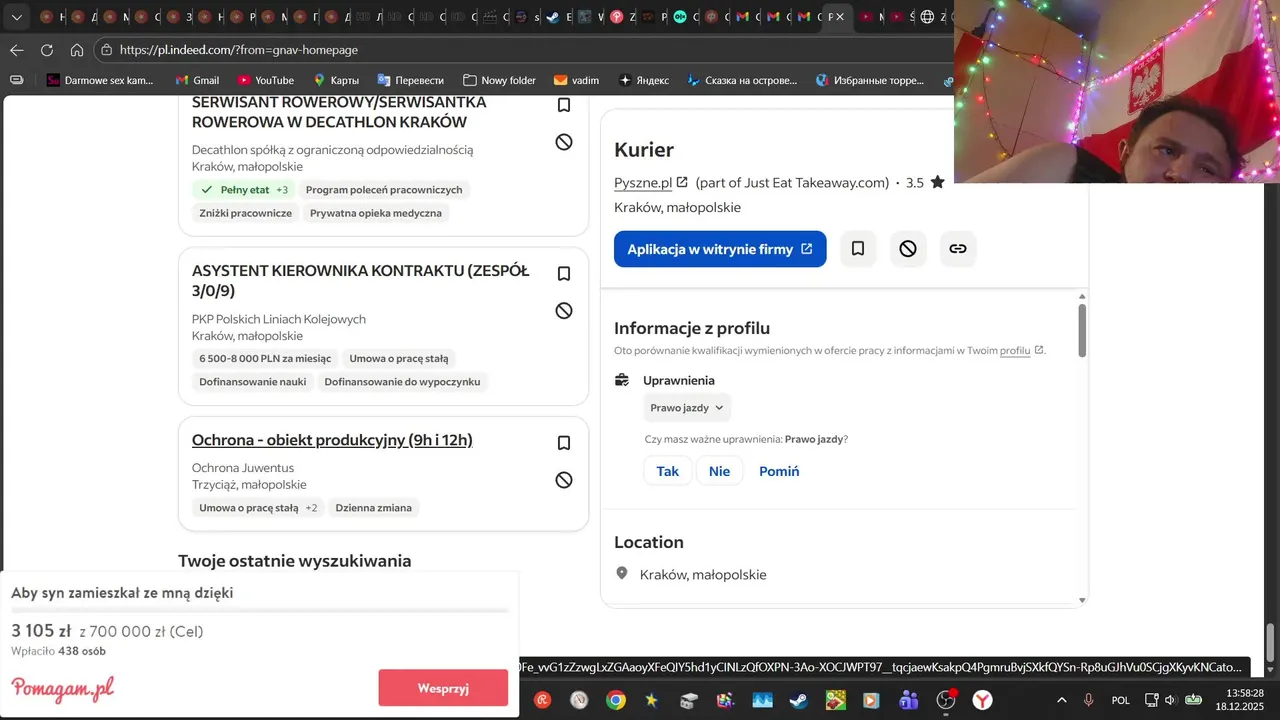This screenshot has height=720, width=1280.
Task: Go back with the browser arrow
Action: [17, 50]
